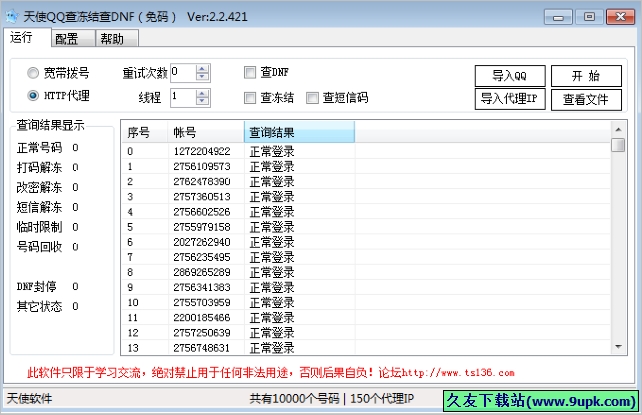The height and width of the screenshot is (415, 642).
Task: Click the 改密解冻 count label
Action: point(39,187)
